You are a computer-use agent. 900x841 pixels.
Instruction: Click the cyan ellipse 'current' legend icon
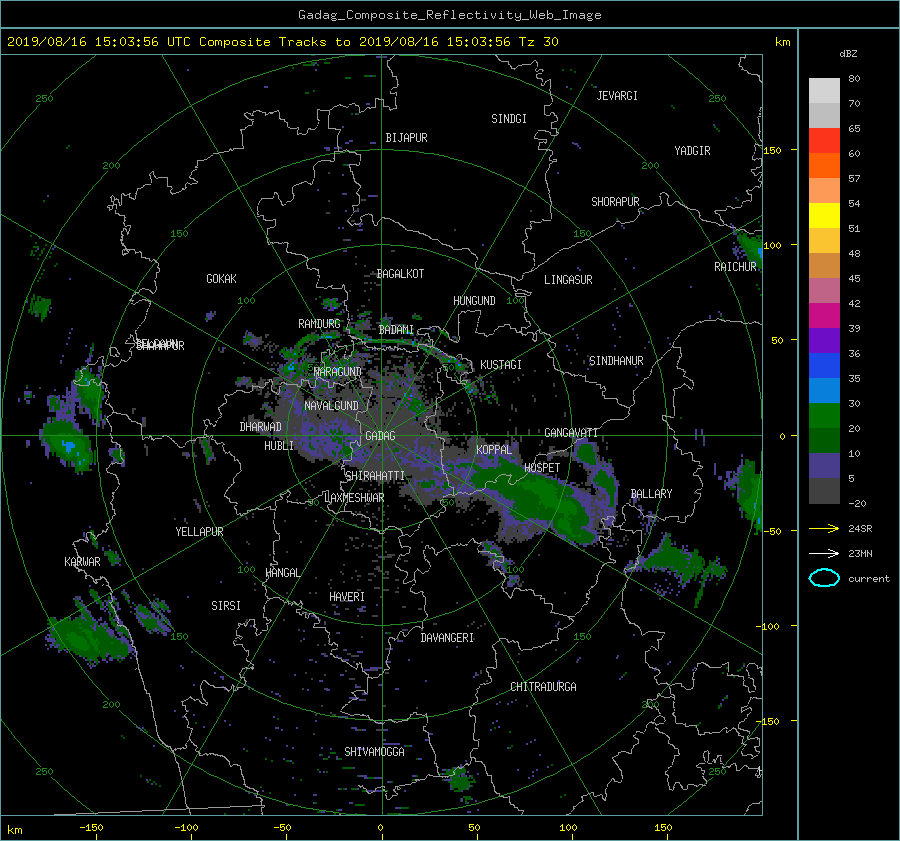[x=824, y=578]
